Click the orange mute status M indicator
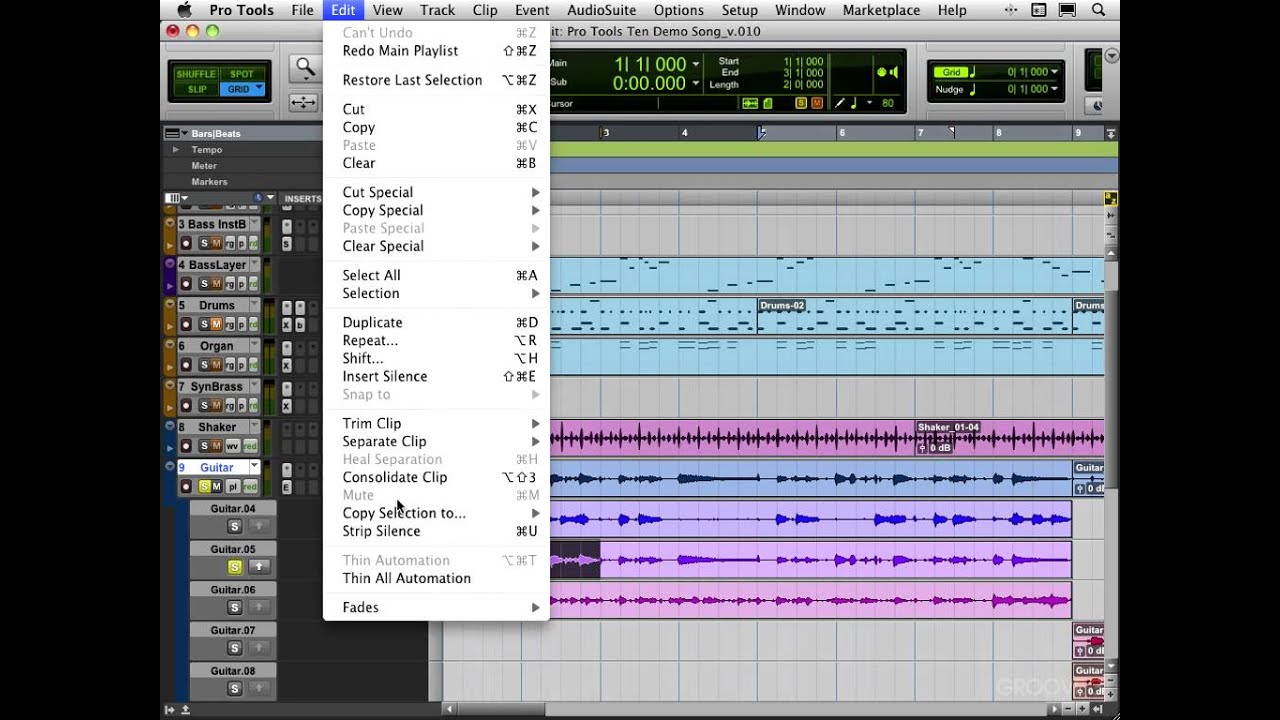Image resolution: width=1280 pixels, height=720 pixels. (816, 103)
